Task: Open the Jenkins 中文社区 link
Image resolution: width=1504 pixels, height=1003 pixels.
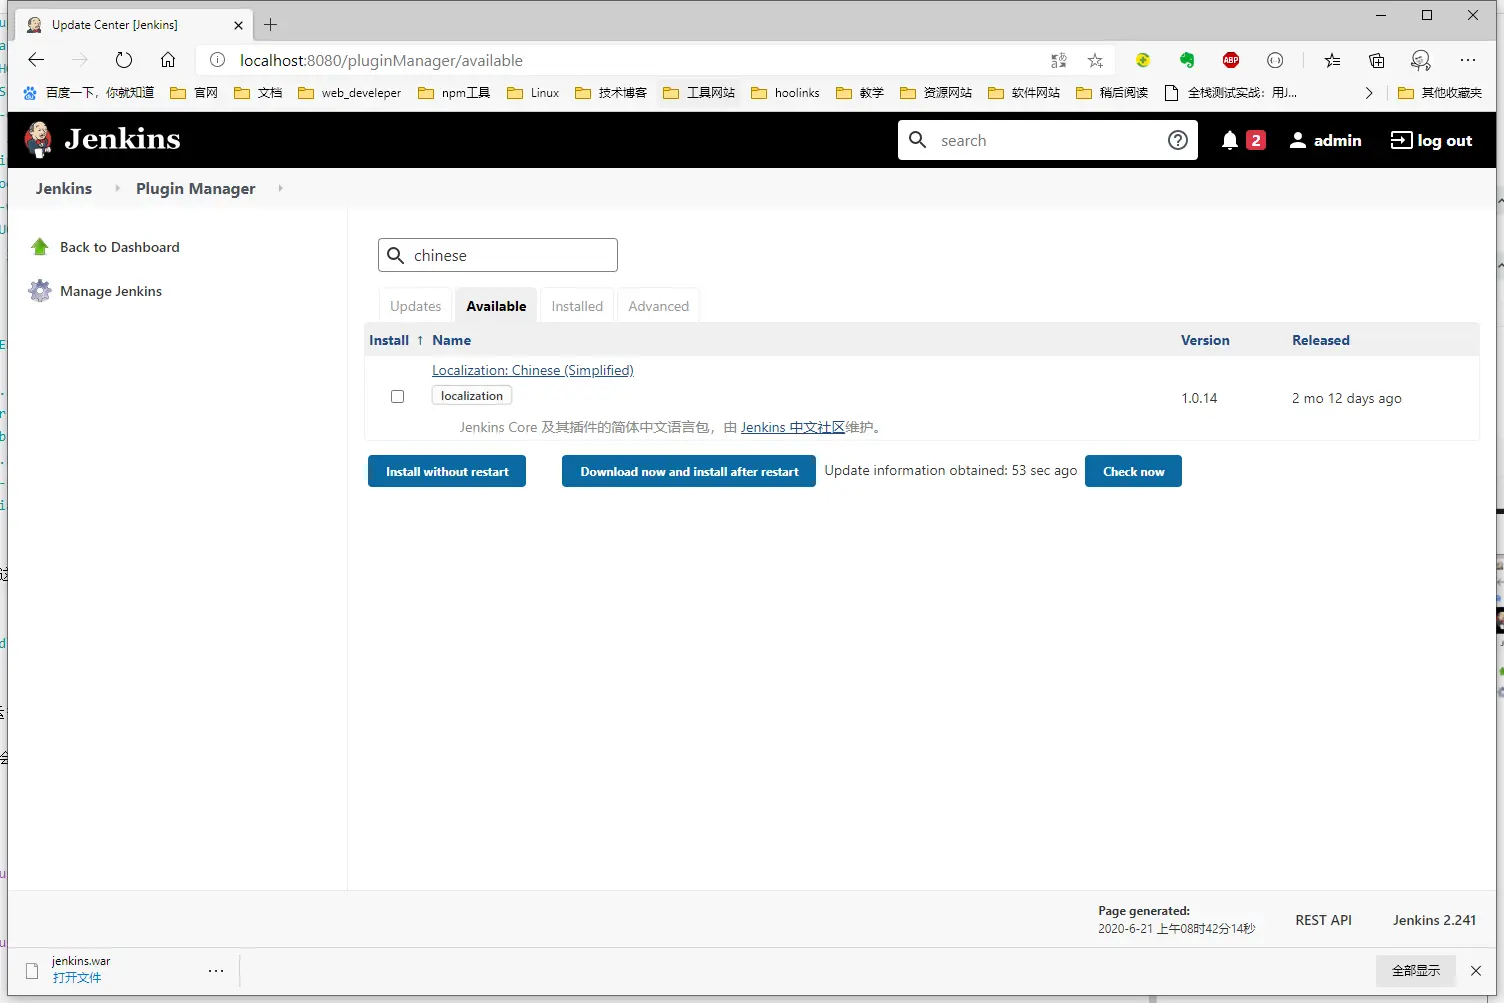Action: pos(793,427)
